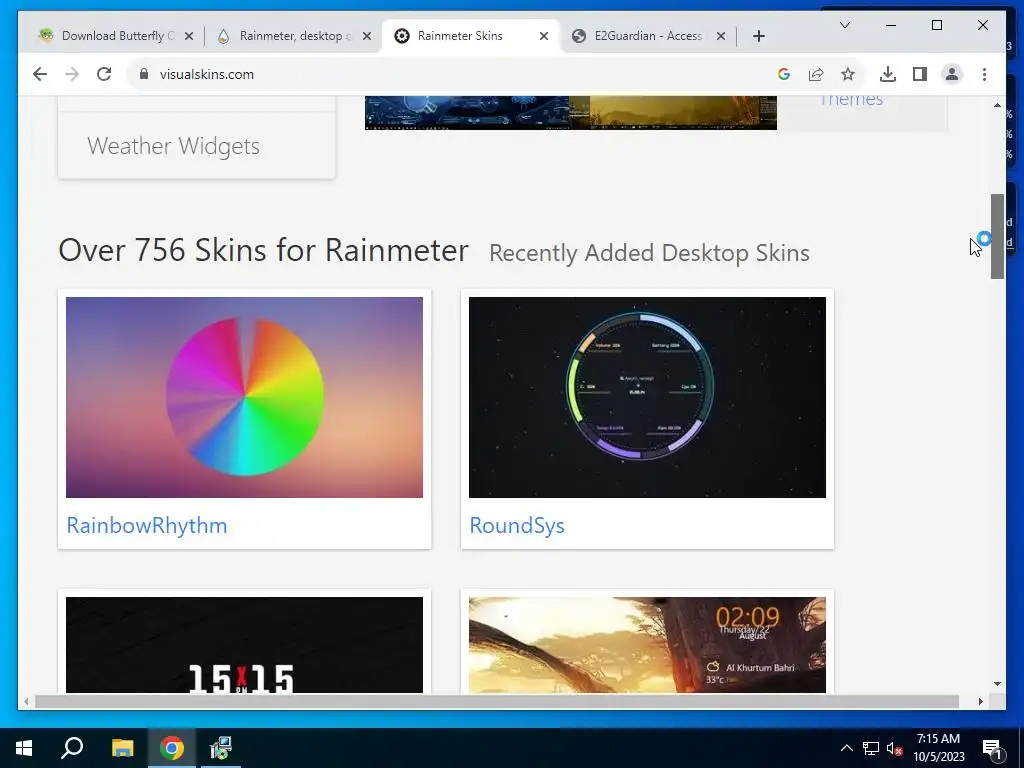Click the blue desktop banner image
1024x768 pixels.
point(467,112)
